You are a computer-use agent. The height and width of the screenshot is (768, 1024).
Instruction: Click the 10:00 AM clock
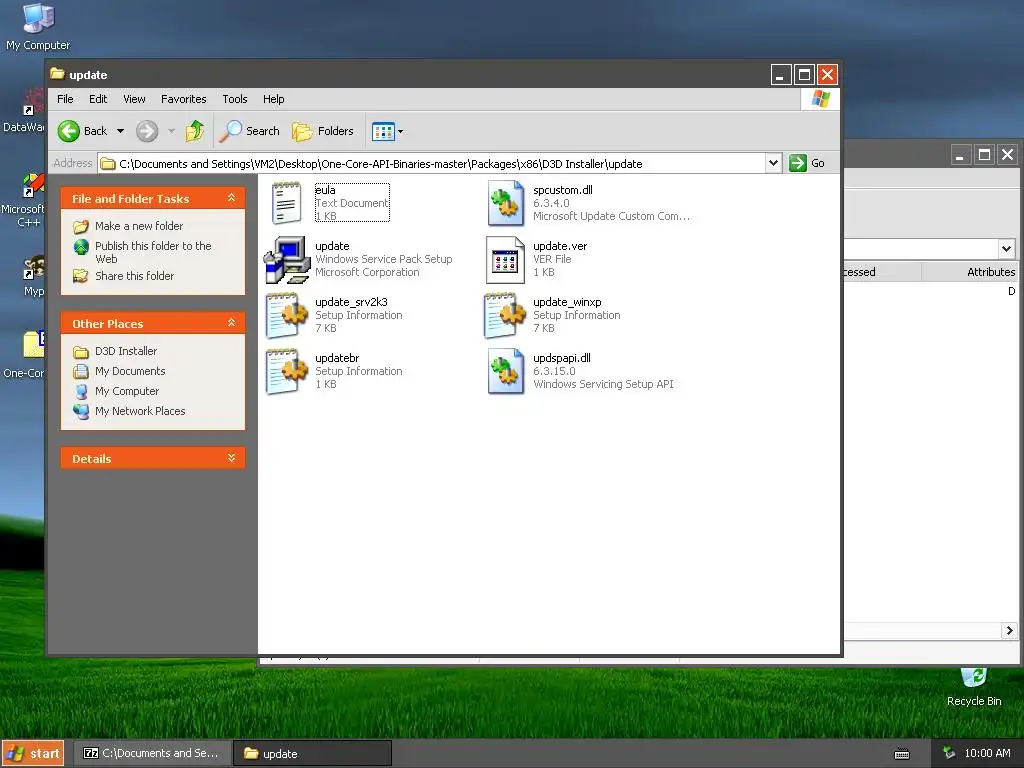coord(987,753)
